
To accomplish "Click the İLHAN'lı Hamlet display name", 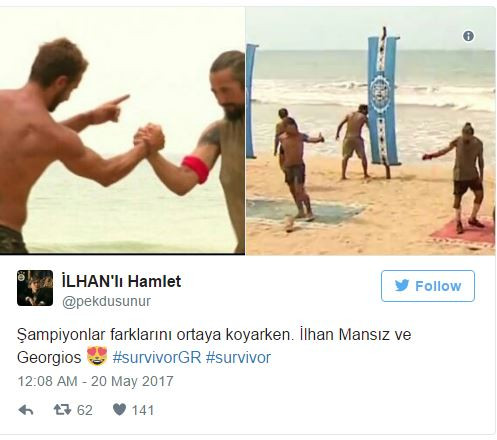I will [121, 281].
